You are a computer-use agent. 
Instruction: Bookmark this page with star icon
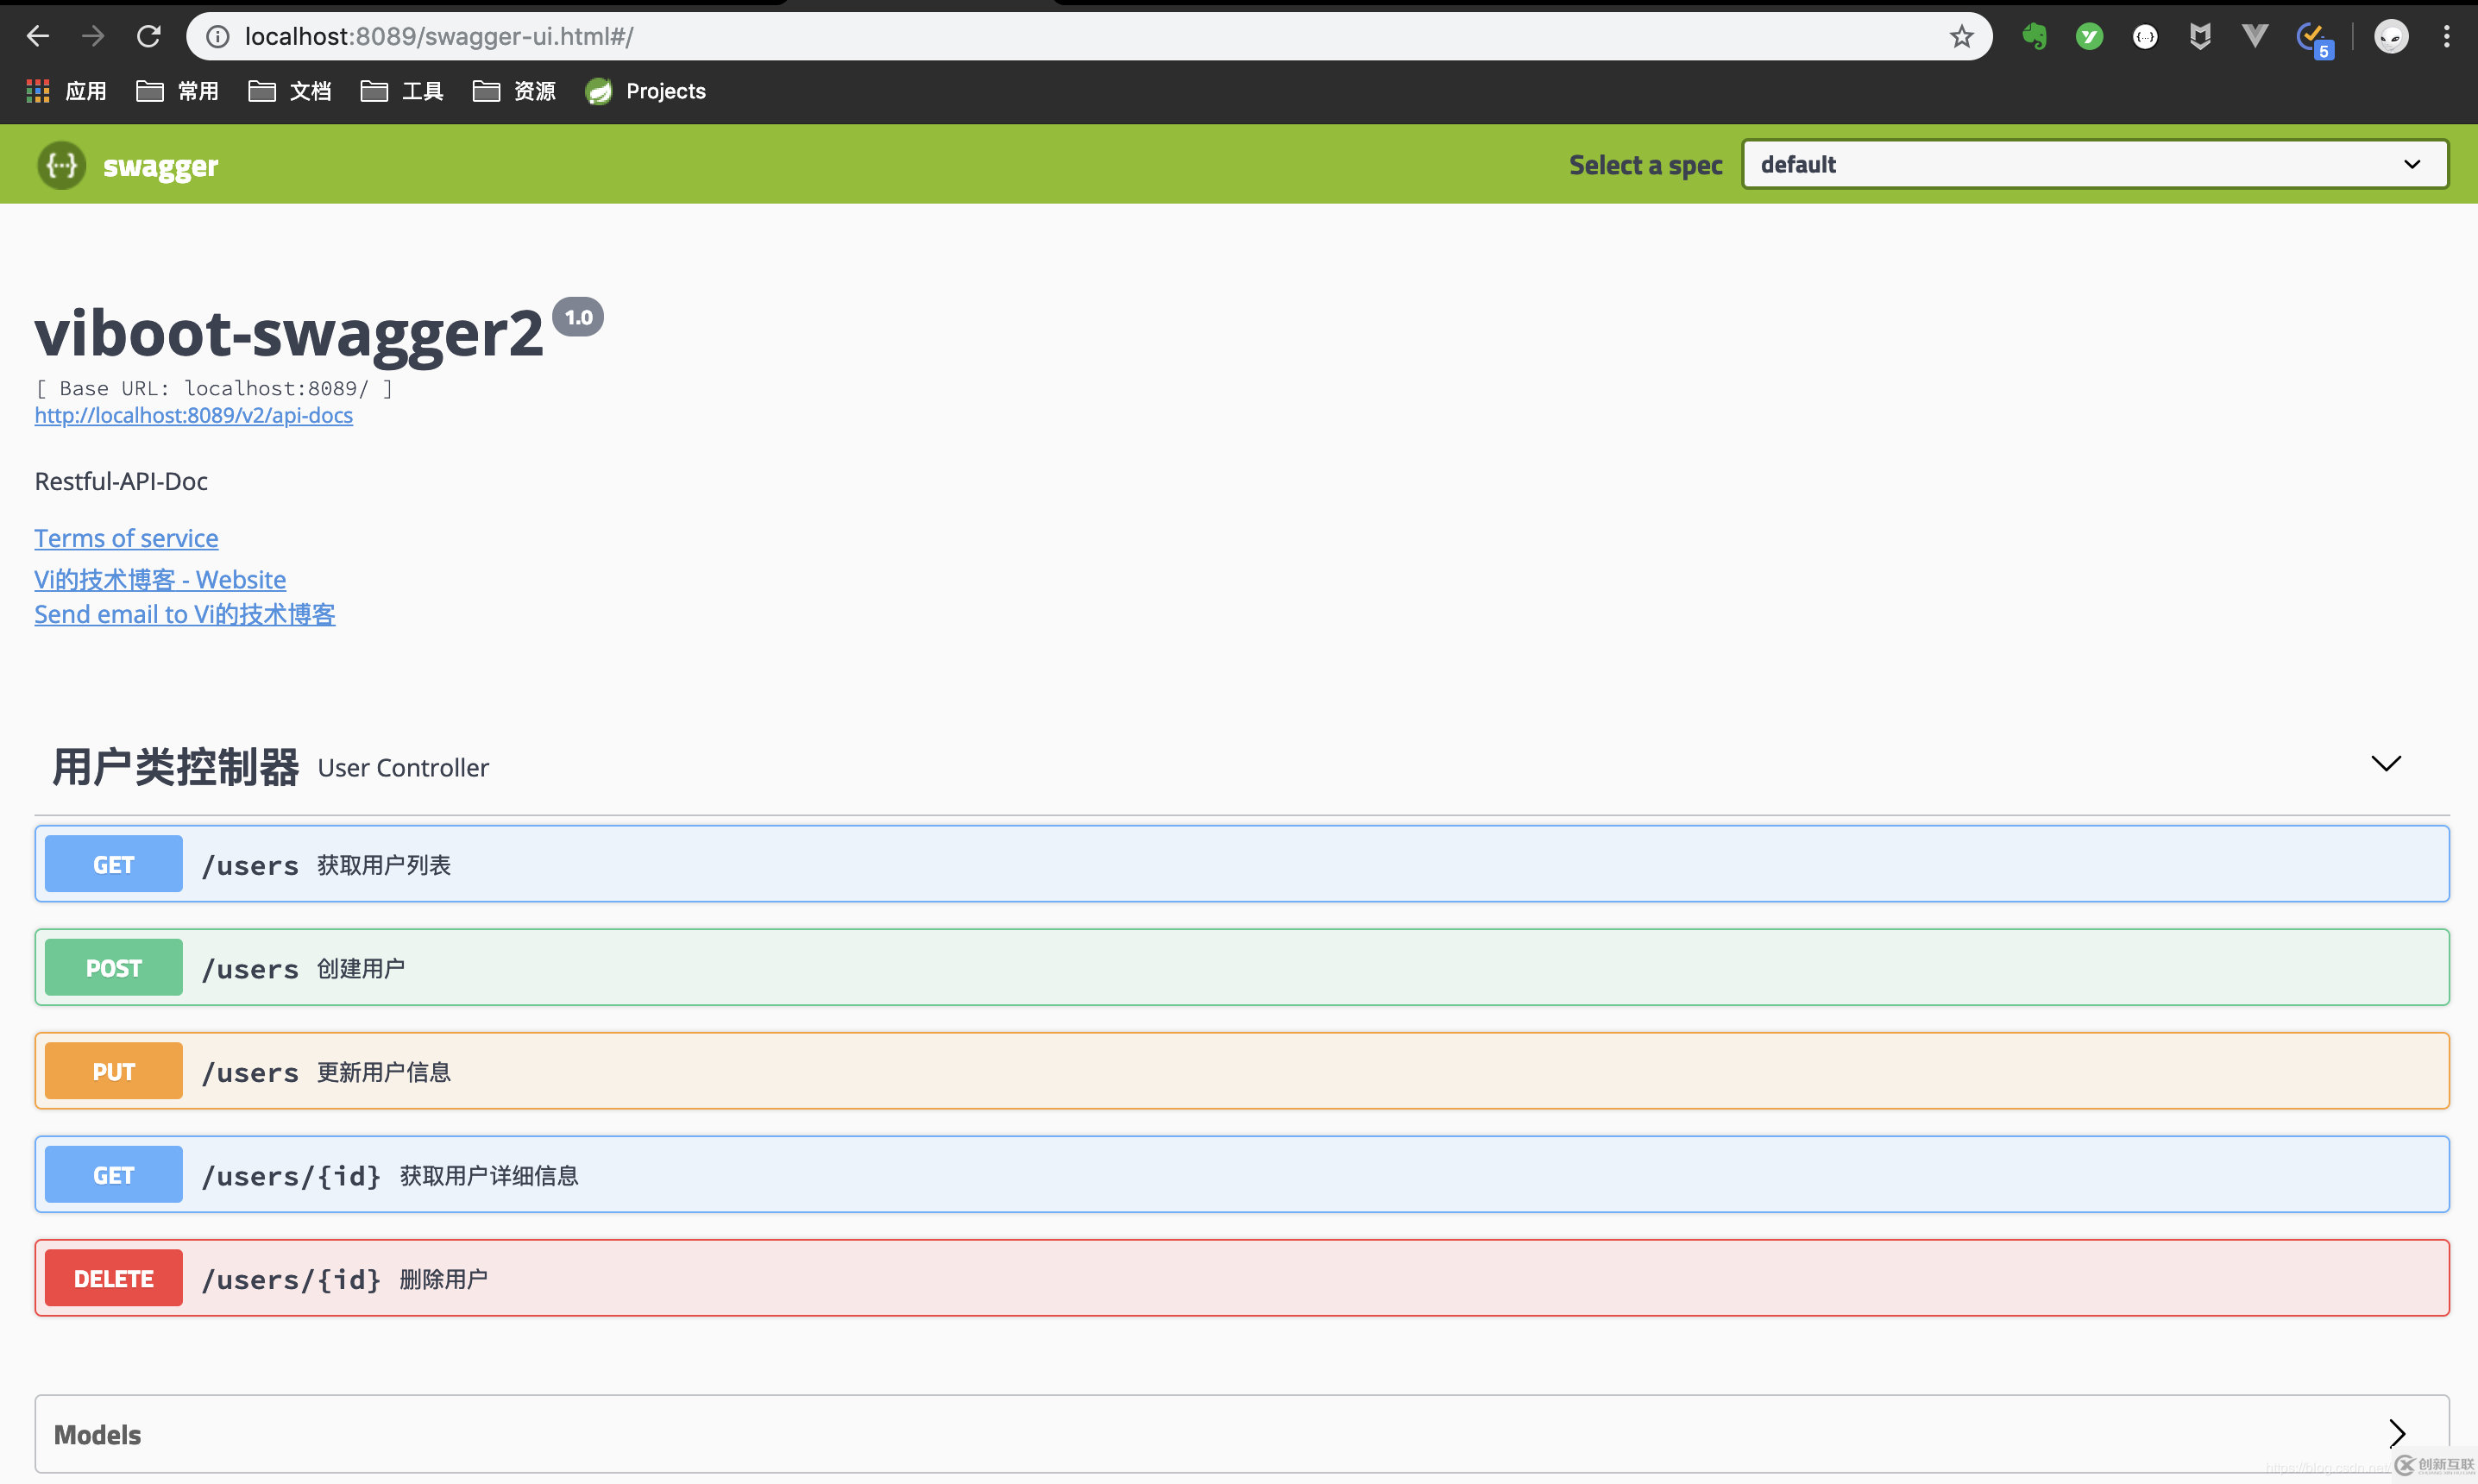(x=1961, y=37)
